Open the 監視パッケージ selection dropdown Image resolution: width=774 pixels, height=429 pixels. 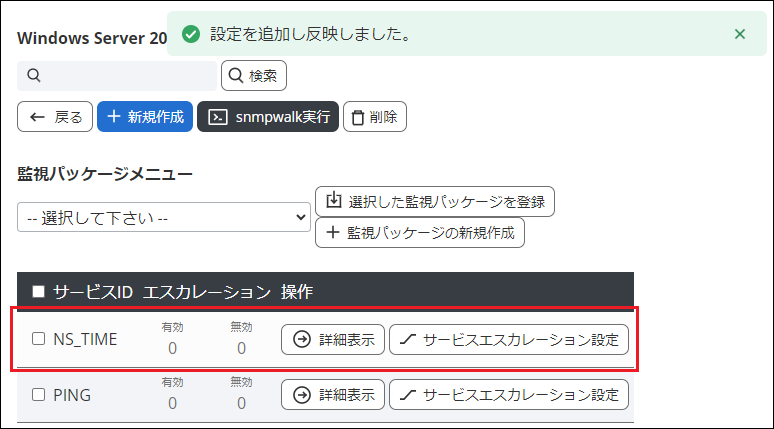[x=164, y=217]
